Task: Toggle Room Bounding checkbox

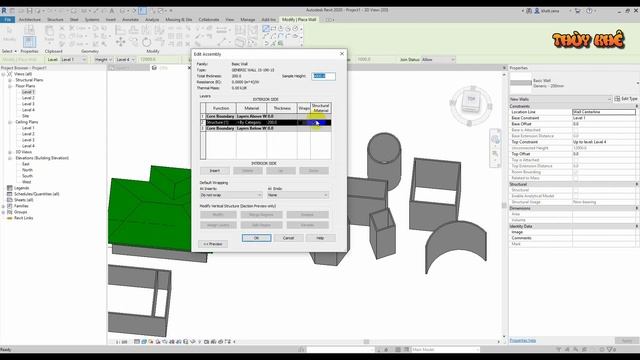Action: pos(575,172)
